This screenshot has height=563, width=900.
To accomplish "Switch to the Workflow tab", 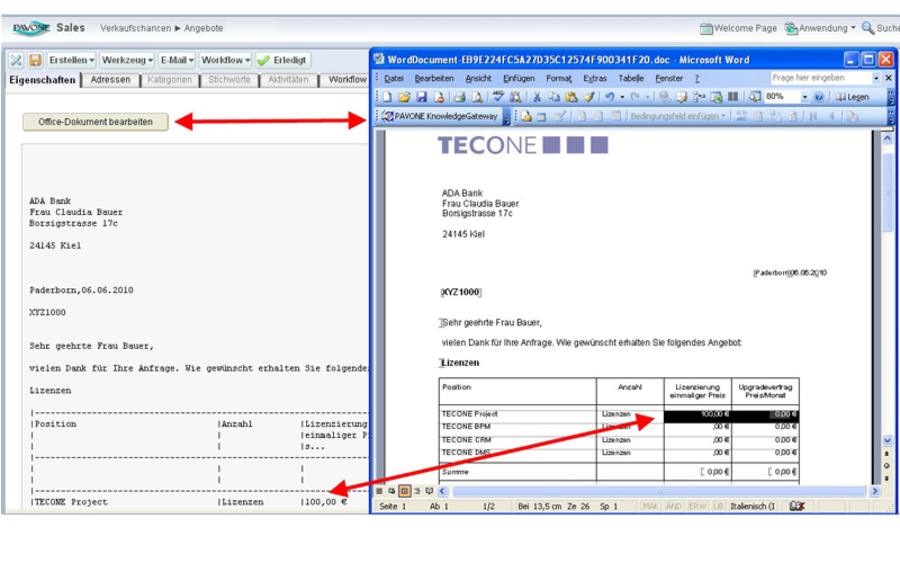I will [x=347, y=80].
